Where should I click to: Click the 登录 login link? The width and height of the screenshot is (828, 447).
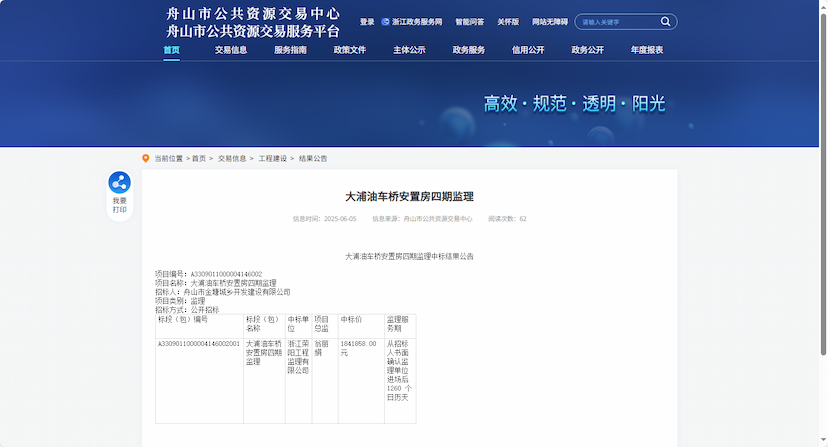click(367, 22)
